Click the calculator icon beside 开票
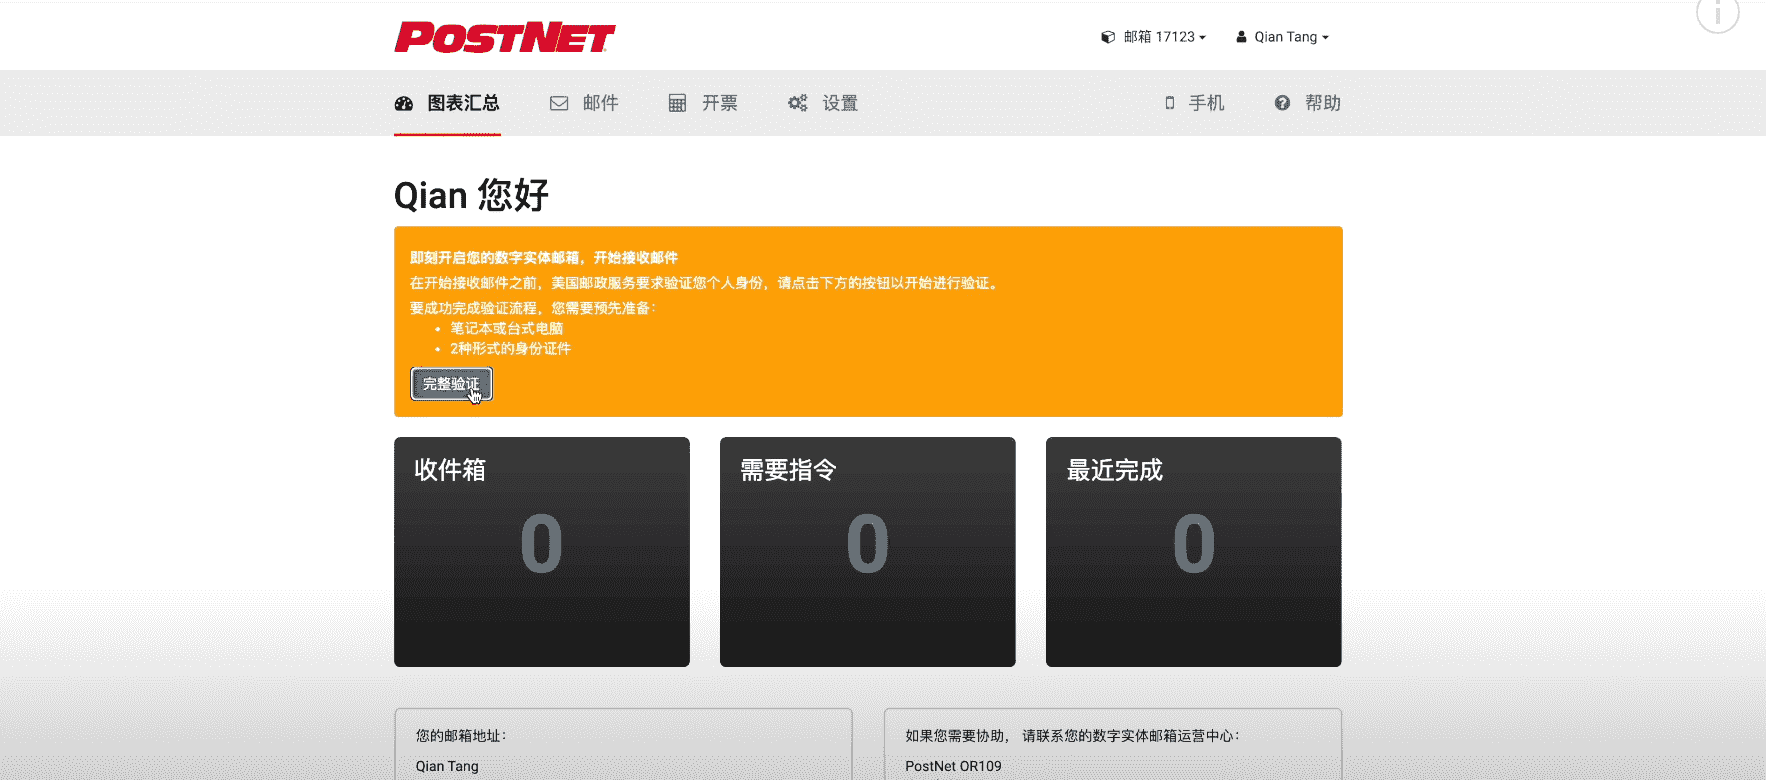The height and width of the screenshot is (780, 1766). [x=677, y=103]
